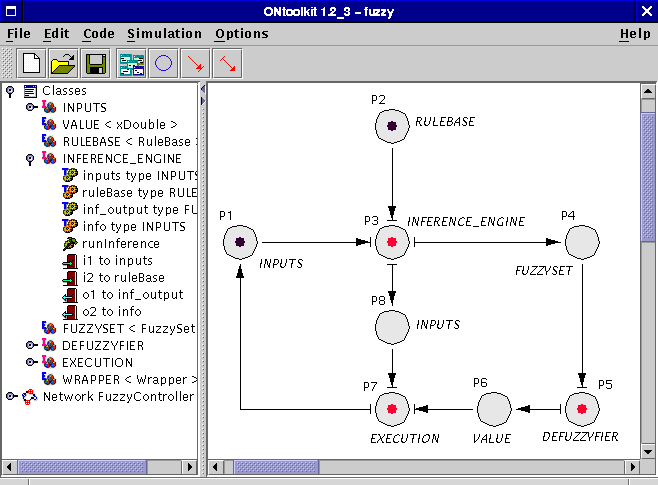Select the empty P8 INPUTS place

(392, 327)
